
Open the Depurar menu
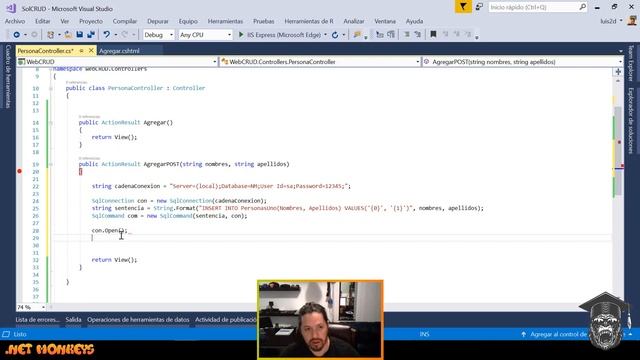158,21
